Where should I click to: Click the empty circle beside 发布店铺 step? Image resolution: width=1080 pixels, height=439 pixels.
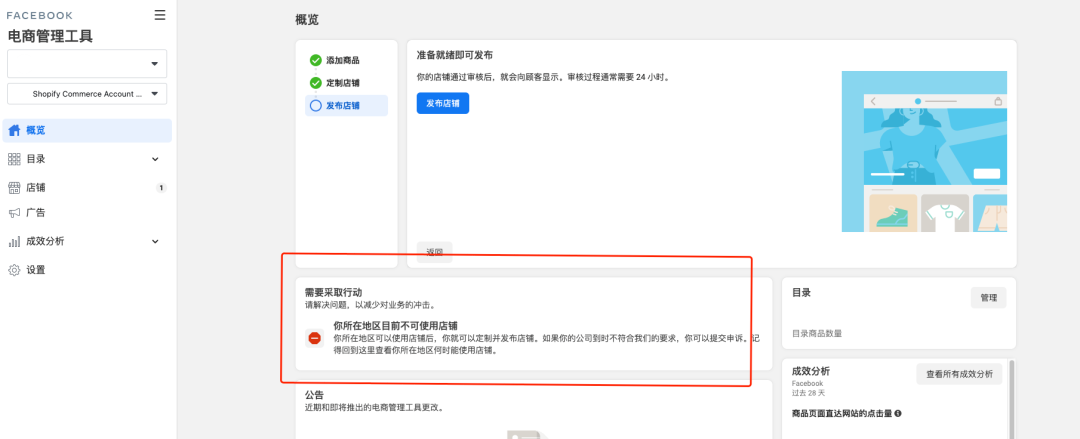click(315, 105)
